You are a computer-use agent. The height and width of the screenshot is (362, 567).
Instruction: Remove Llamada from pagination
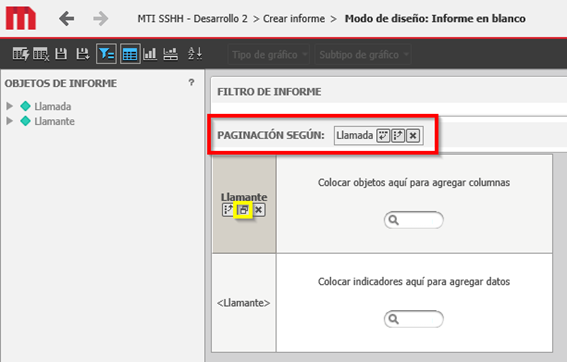pos(413,136)
